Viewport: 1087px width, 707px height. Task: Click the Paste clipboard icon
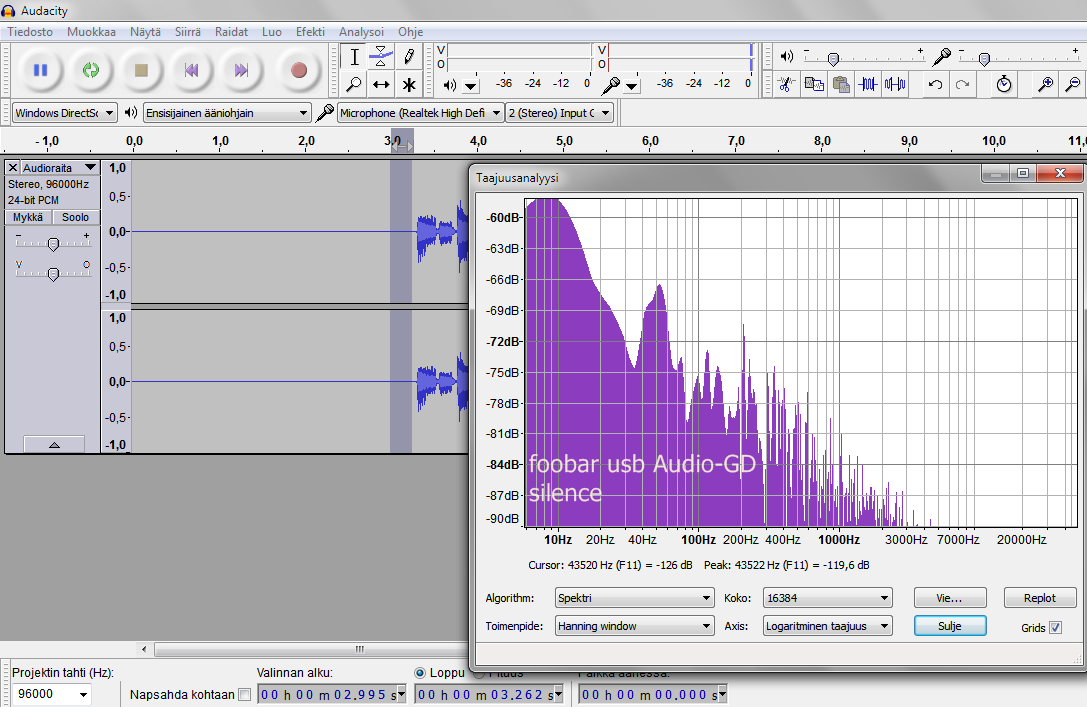(x=841, y=85)
